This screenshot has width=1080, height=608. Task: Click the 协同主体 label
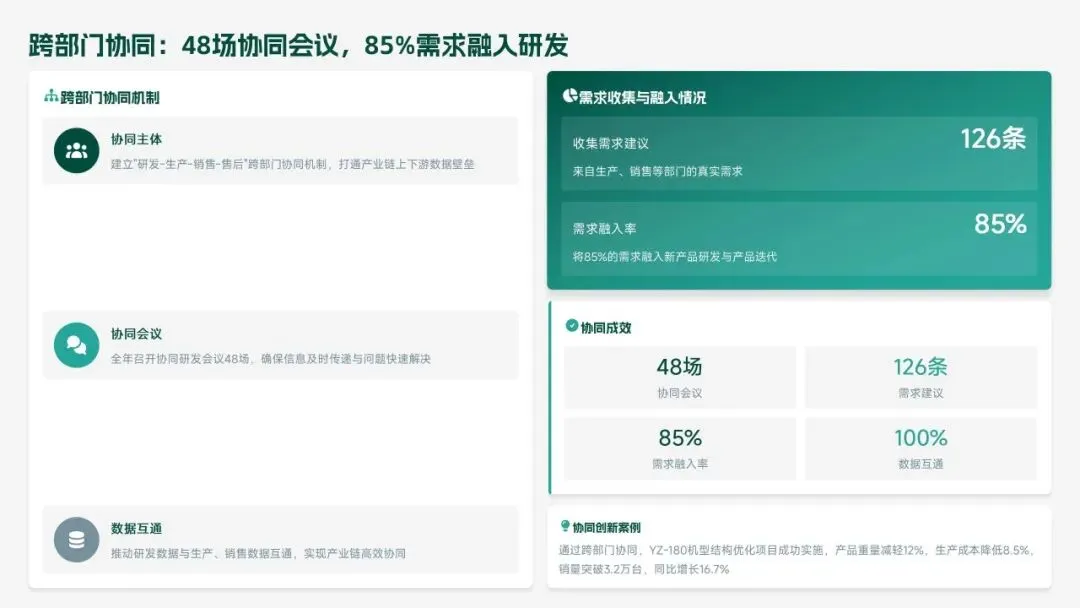click(x=136, y=139)
